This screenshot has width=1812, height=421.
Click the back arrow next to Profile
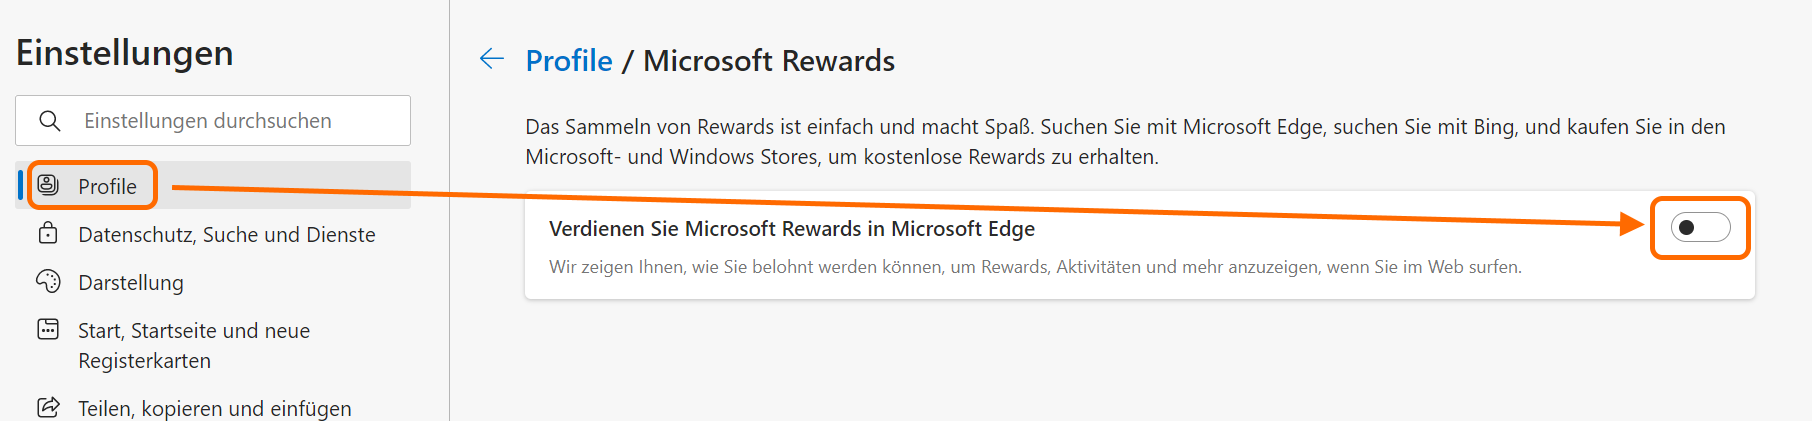(x=491, y=59)
